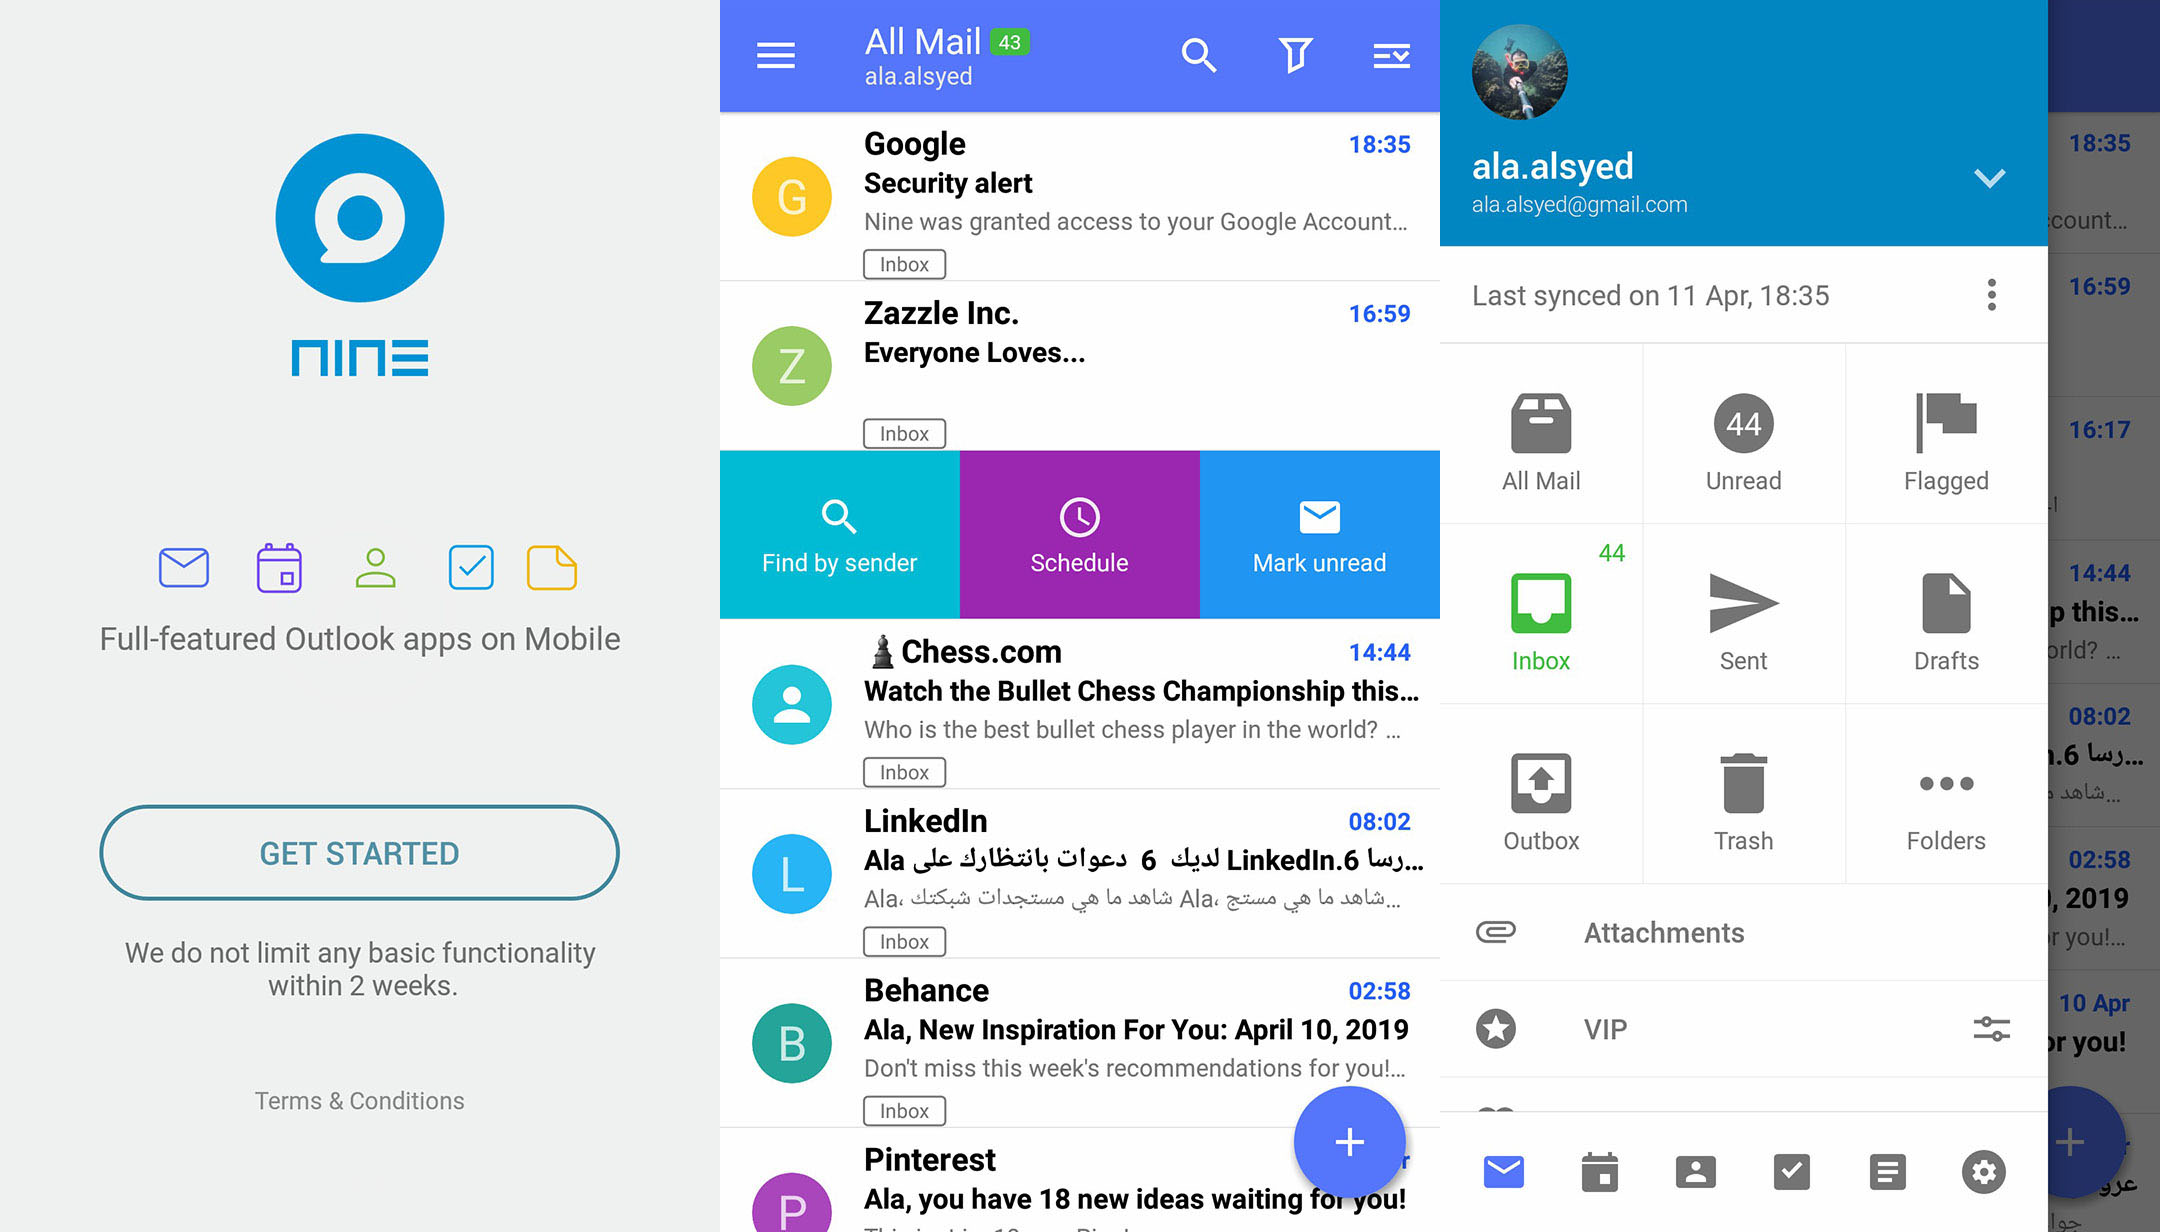The image size is (2160, 1232).
Task: Open the filter menu in All Mail
Action: pyautogui.click(x=1295, y=56)
